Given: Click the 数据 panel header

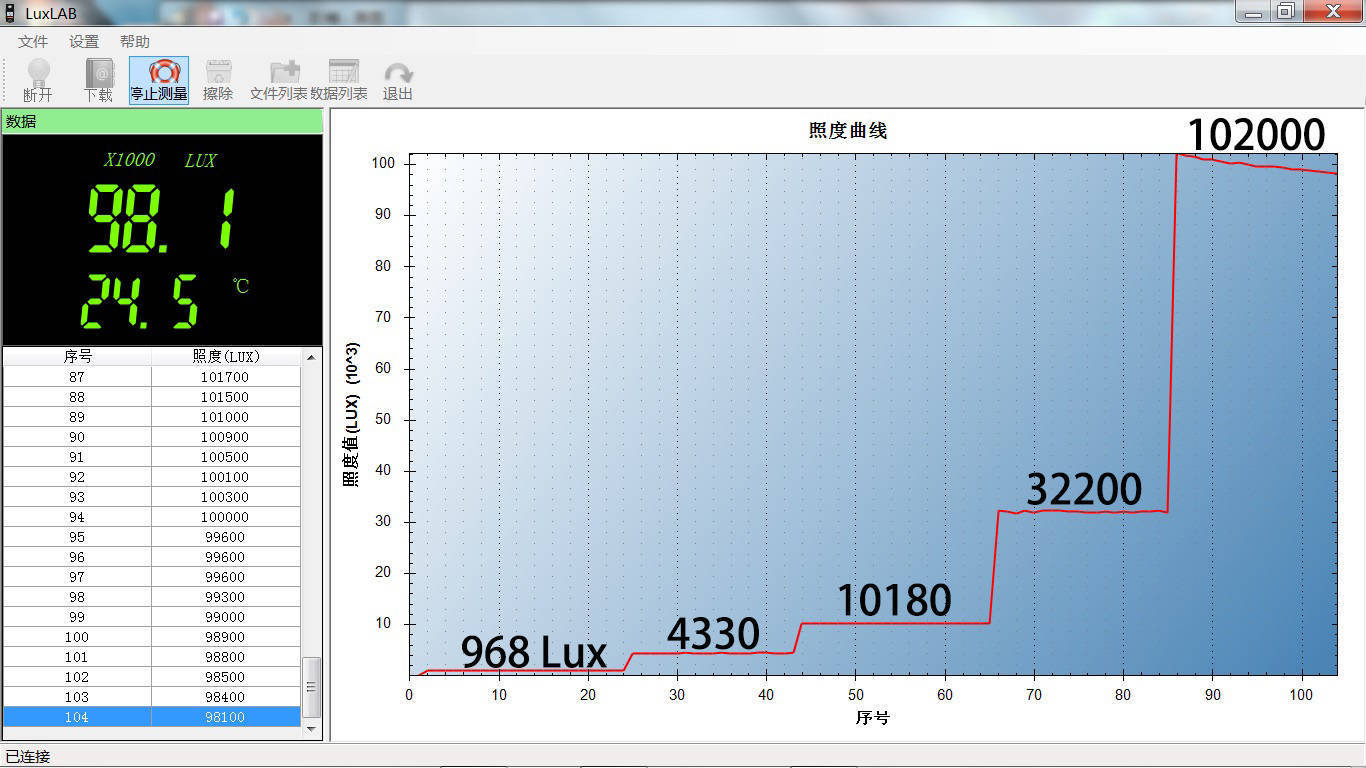Looking at the screenshot, I should pos(162,121).
